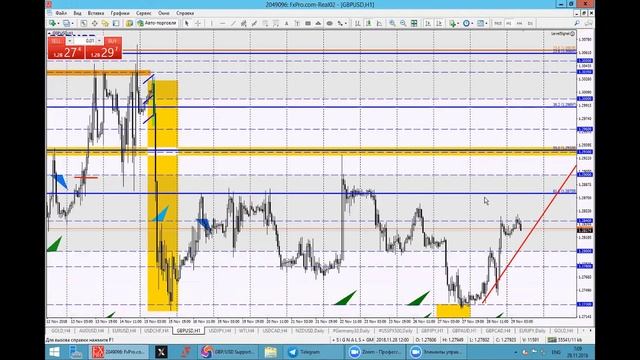Open the Справка menu

(x=185, y=13)
